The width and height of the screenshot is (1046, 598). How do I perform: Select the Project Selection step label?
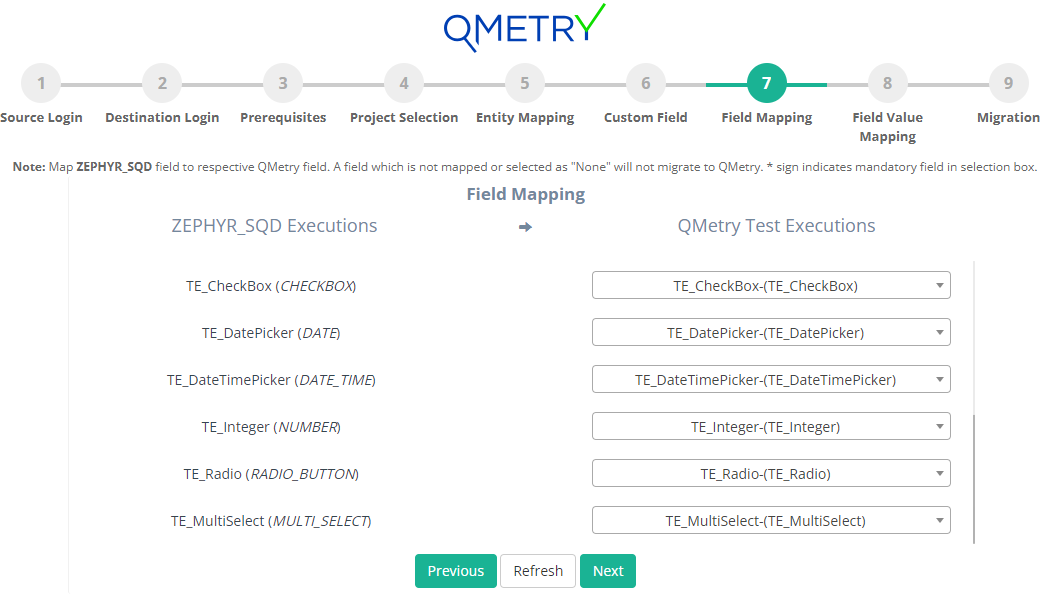[404, 118]
